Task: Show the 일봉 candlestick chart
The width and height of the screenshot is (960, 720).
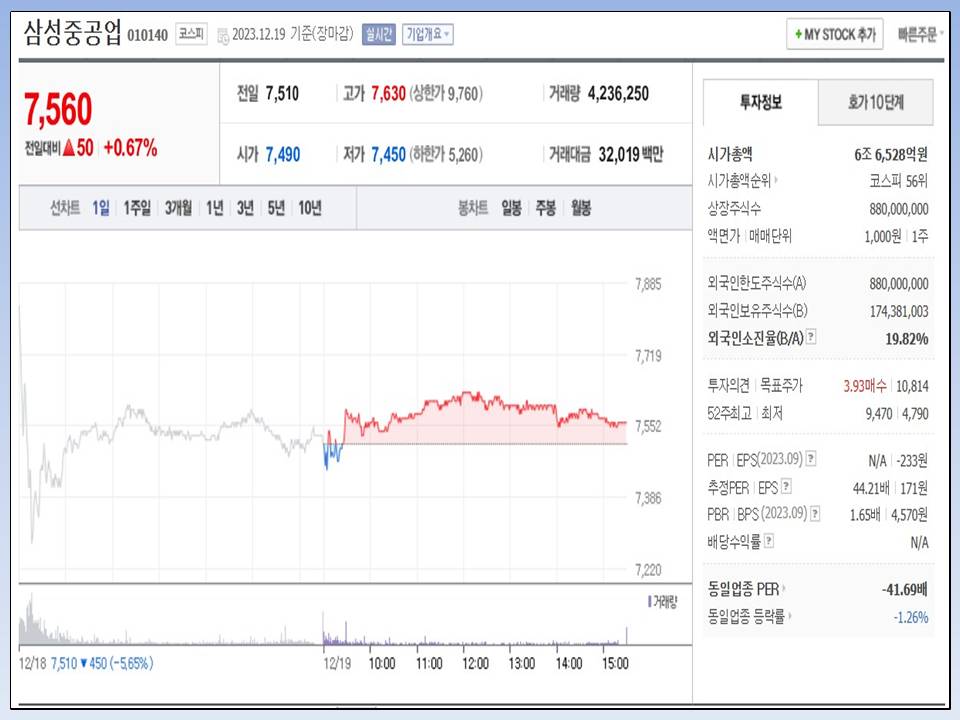Action: pos(511,208)
